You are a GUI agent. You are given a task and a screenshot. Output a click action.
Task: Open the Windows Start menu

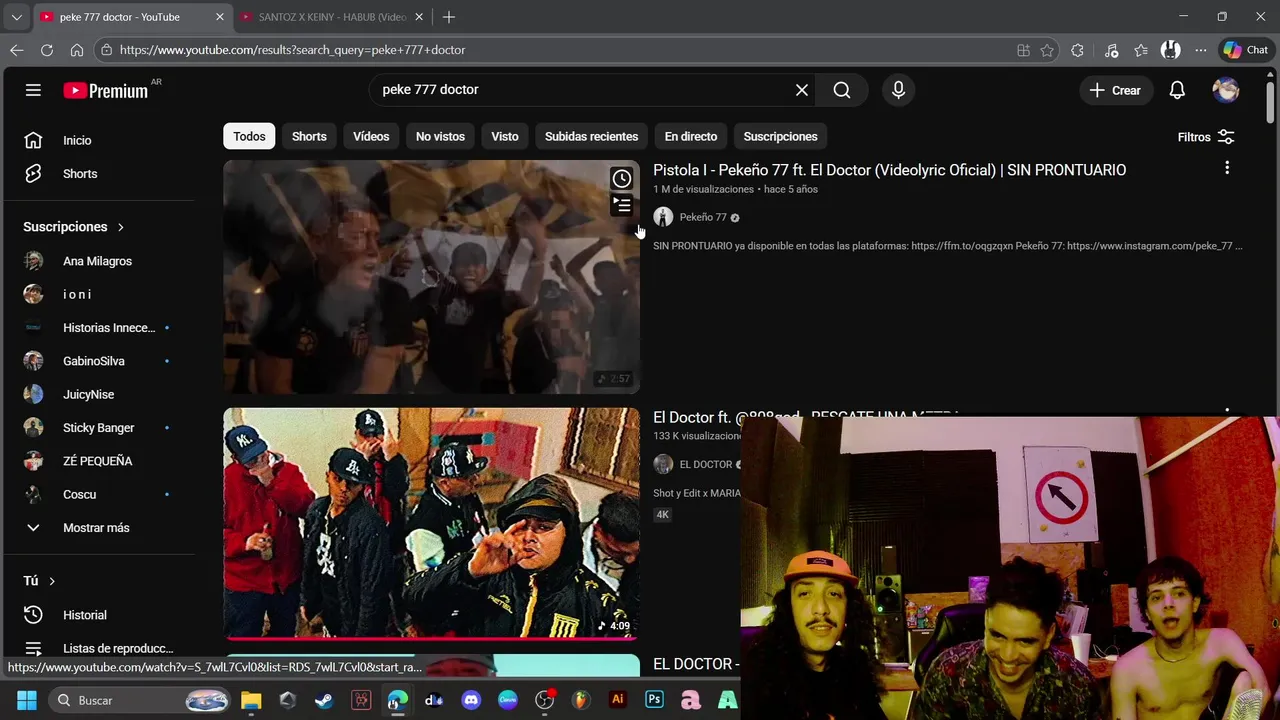pyautogui.click(x=27, y=700)
